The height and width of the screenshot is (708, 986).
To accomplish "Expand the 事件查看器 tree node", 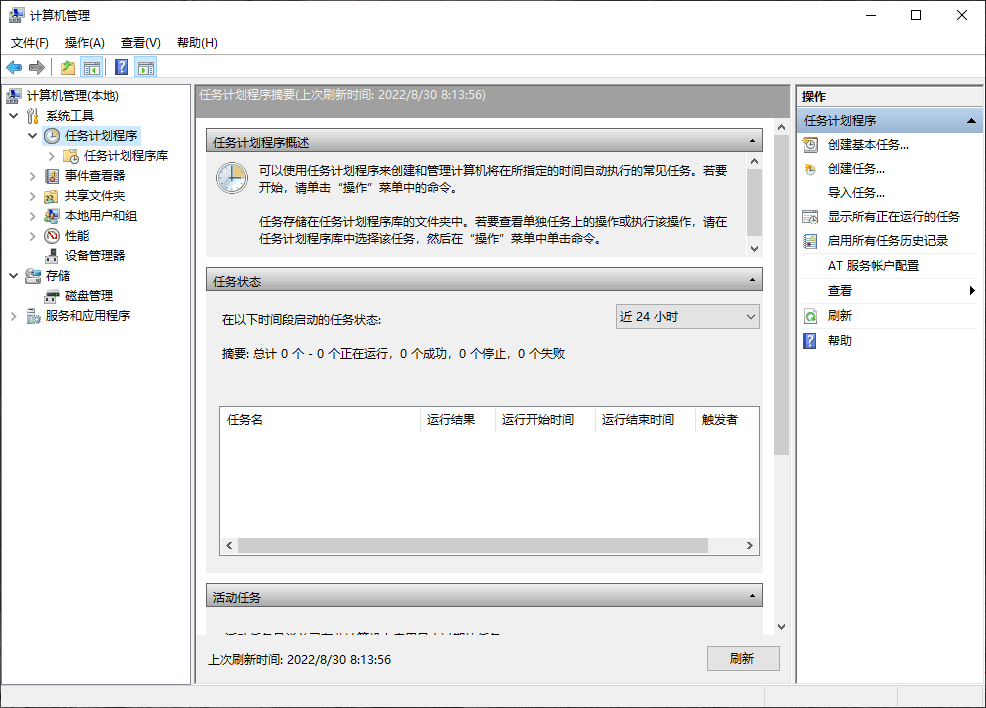I will coord(33,176).
